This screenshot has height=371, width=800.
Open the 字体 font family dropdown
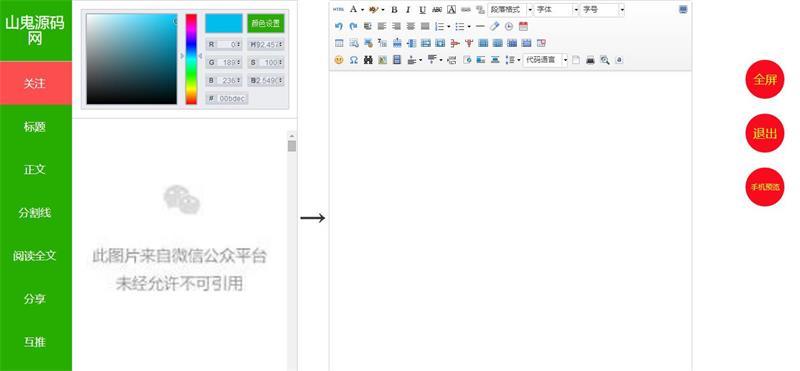(x=557, y=10)
